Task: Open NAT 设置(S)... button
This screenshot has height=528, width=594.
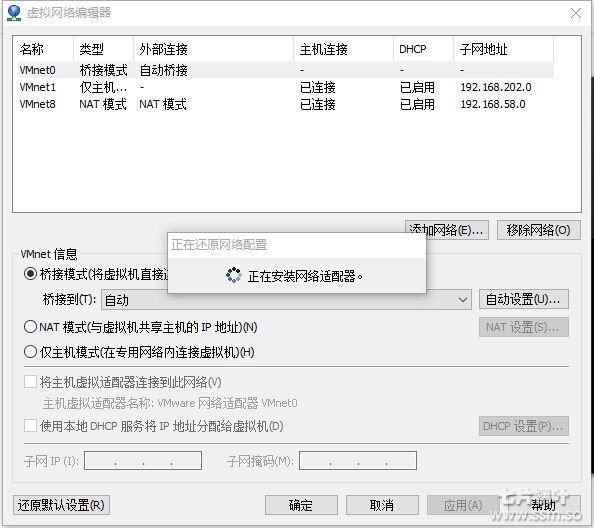Action: click(x=524, y=327)
